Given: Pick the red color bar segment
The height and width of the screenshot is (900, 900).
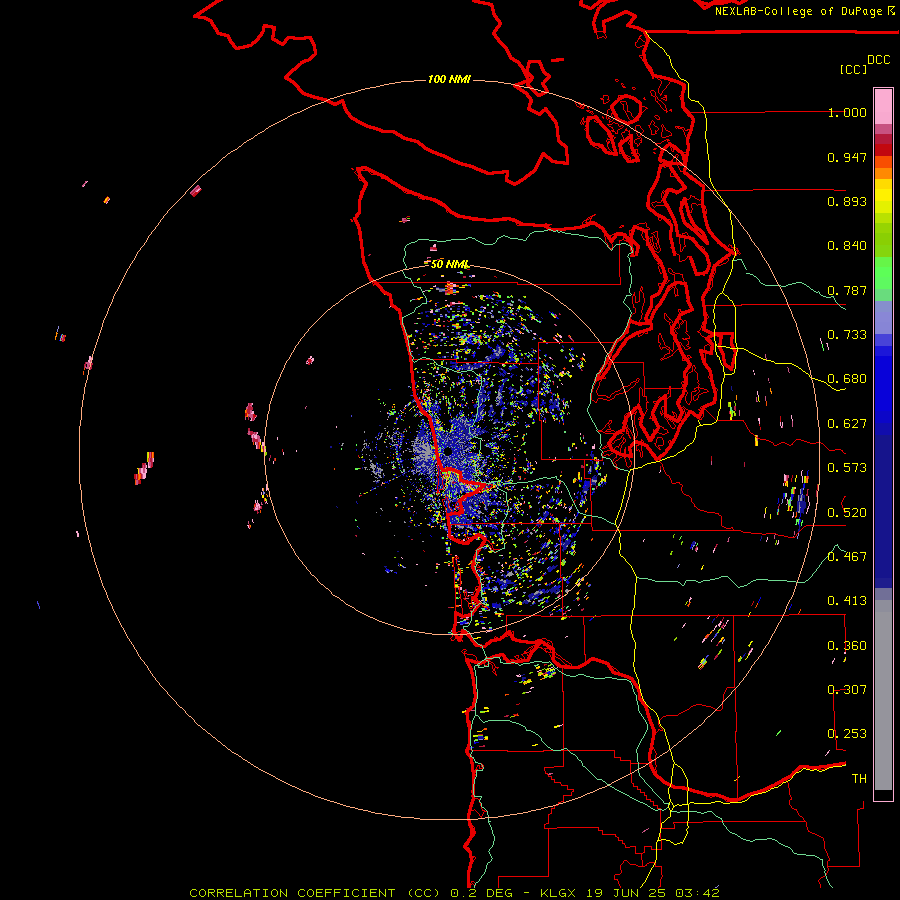Looking at the screenshot, I should [883, 150].
